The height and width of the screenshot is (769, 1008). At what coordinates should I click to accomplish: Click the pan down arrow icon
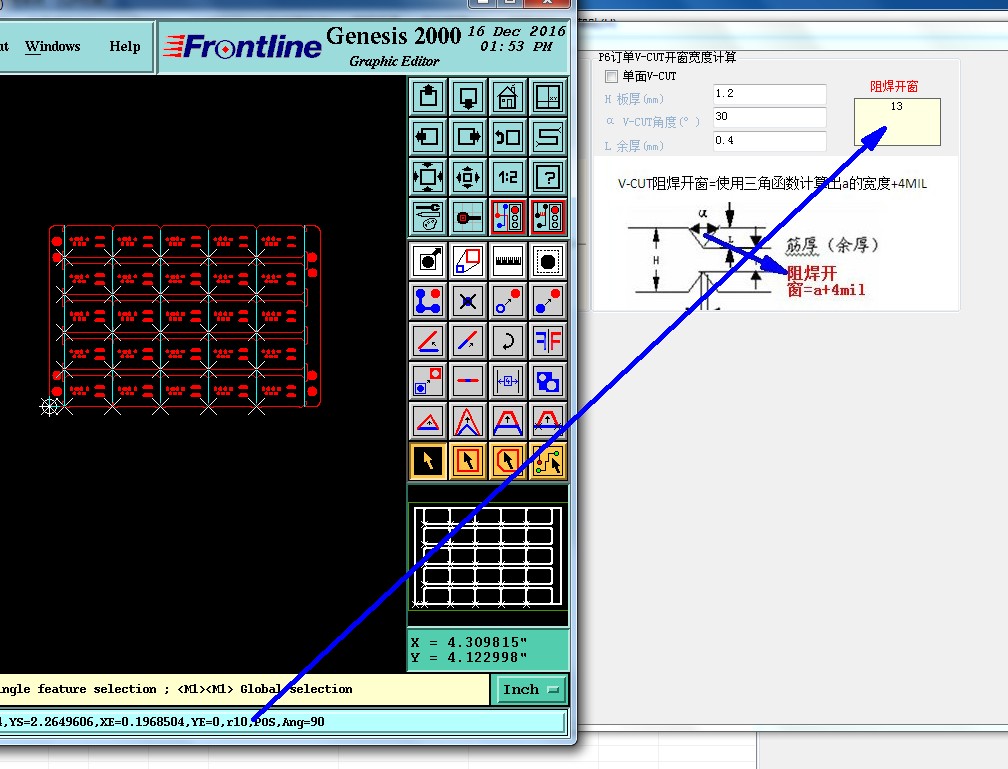tap(468, 97)
